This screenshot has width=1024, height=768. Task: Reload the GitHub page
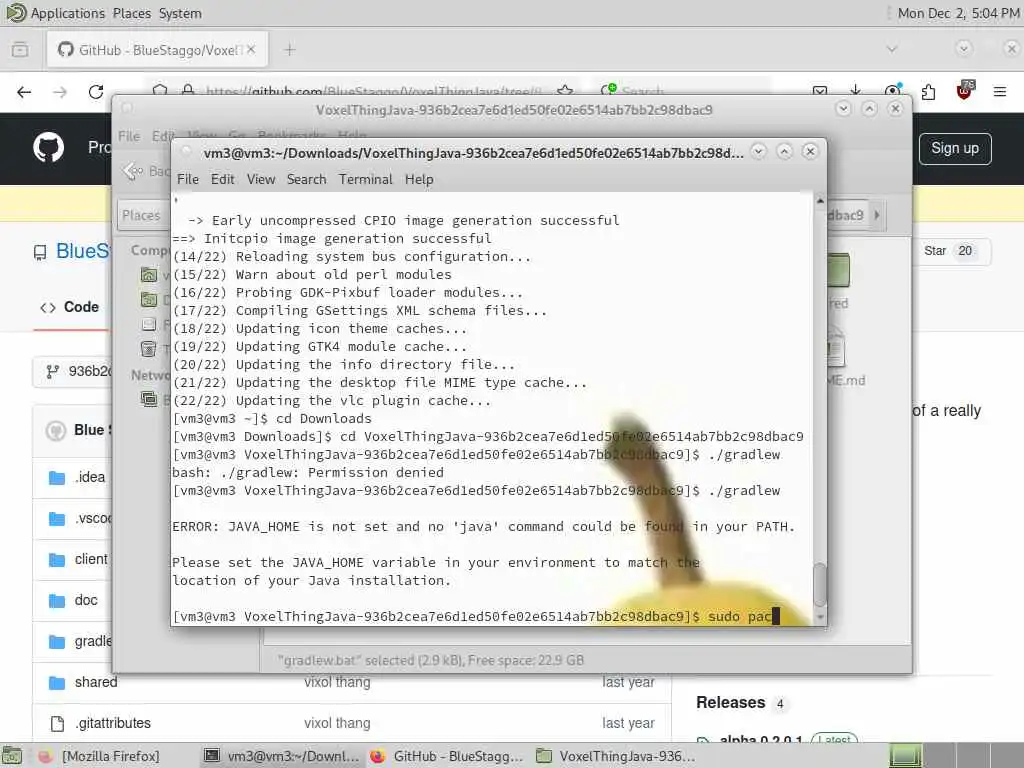pyautogui.click(x=96, y=92)
